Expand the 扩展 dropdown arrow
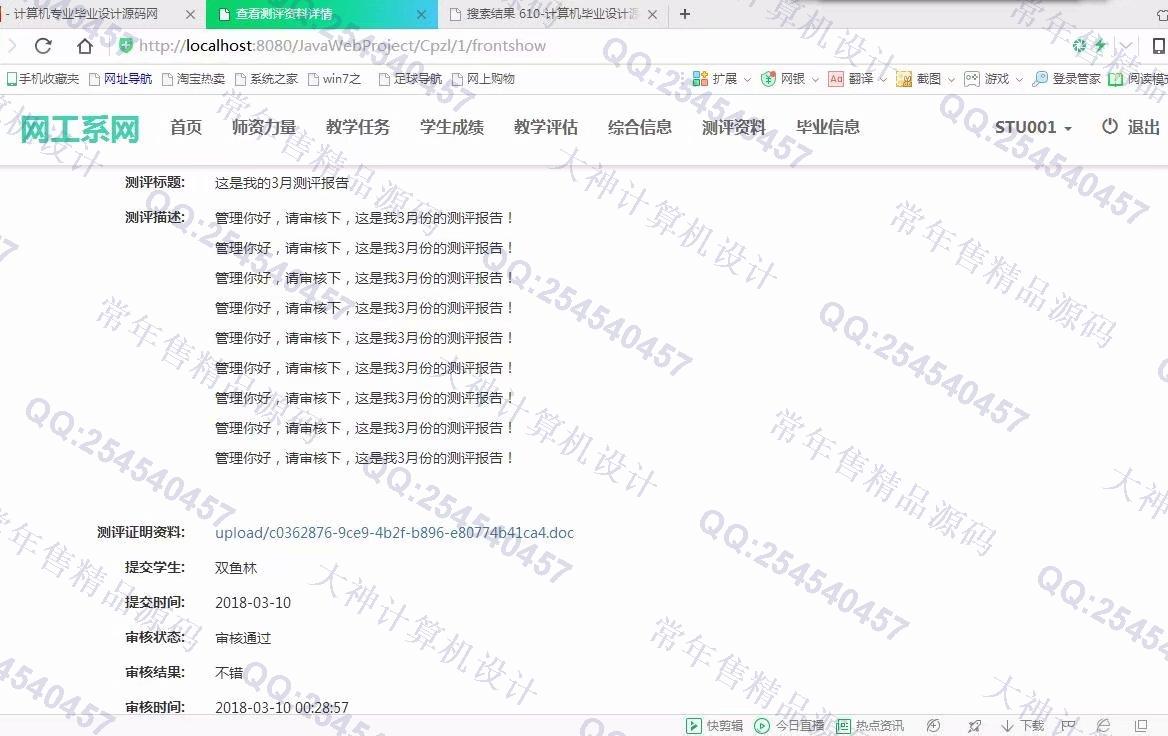 coord(746,79)
